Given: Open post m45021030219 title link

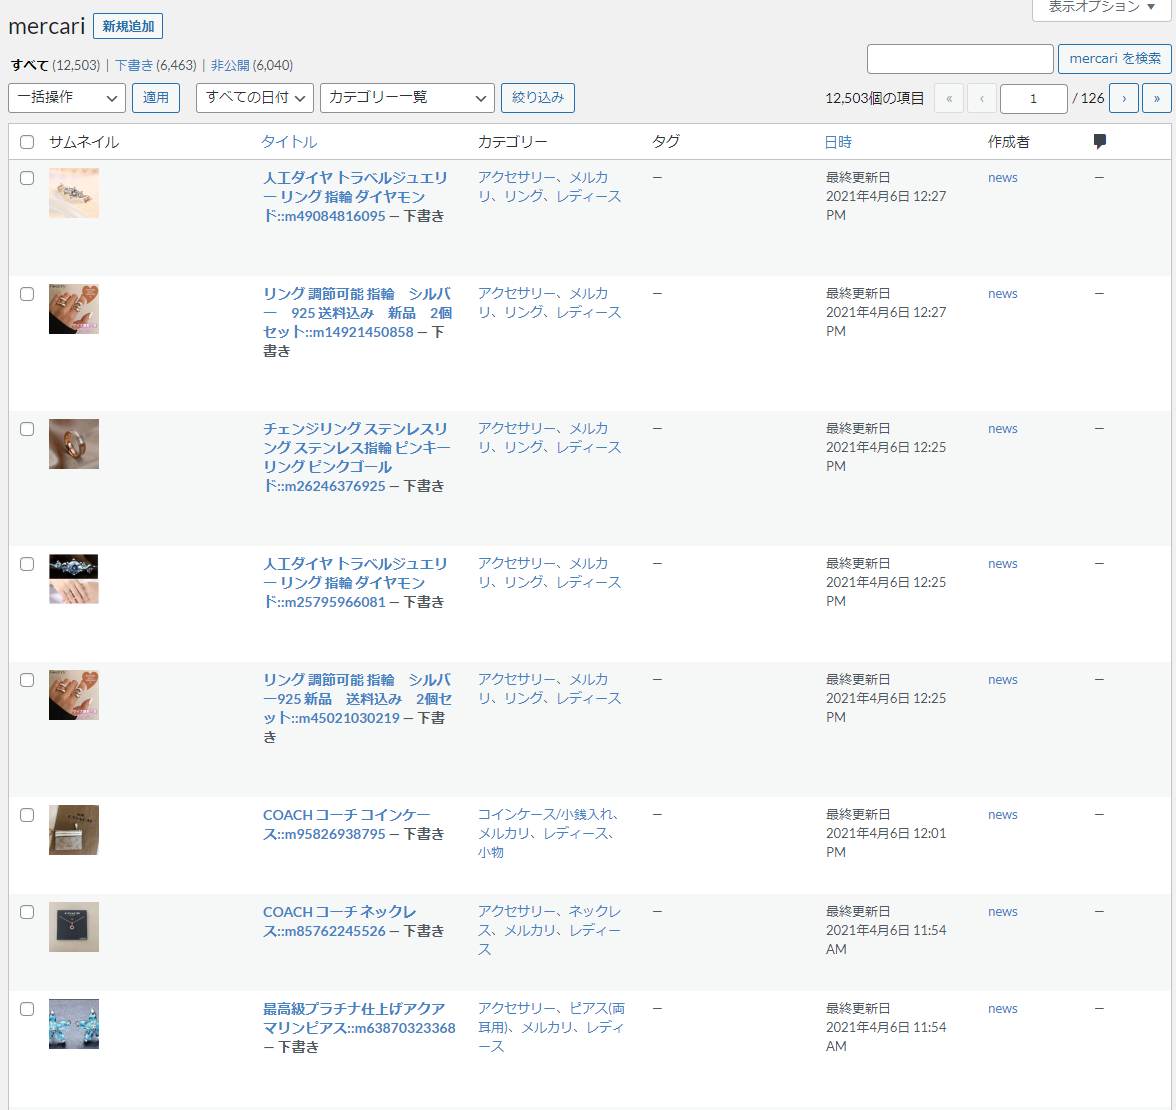Looking at the screenshot, I should pyautogui.click(x=357, y=699).
